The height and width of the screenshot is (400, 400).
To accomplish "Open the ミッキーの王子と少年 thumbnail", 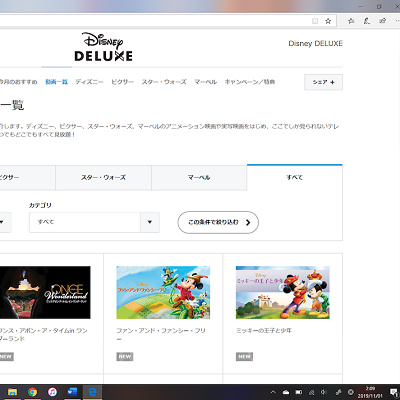I will (x=283, y=292).
